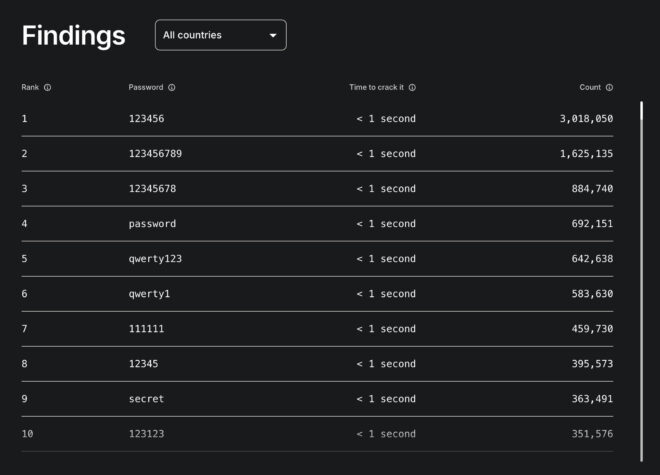Click info icon beside Count header
Screen dimensions: 660x475
coord(609,88)
